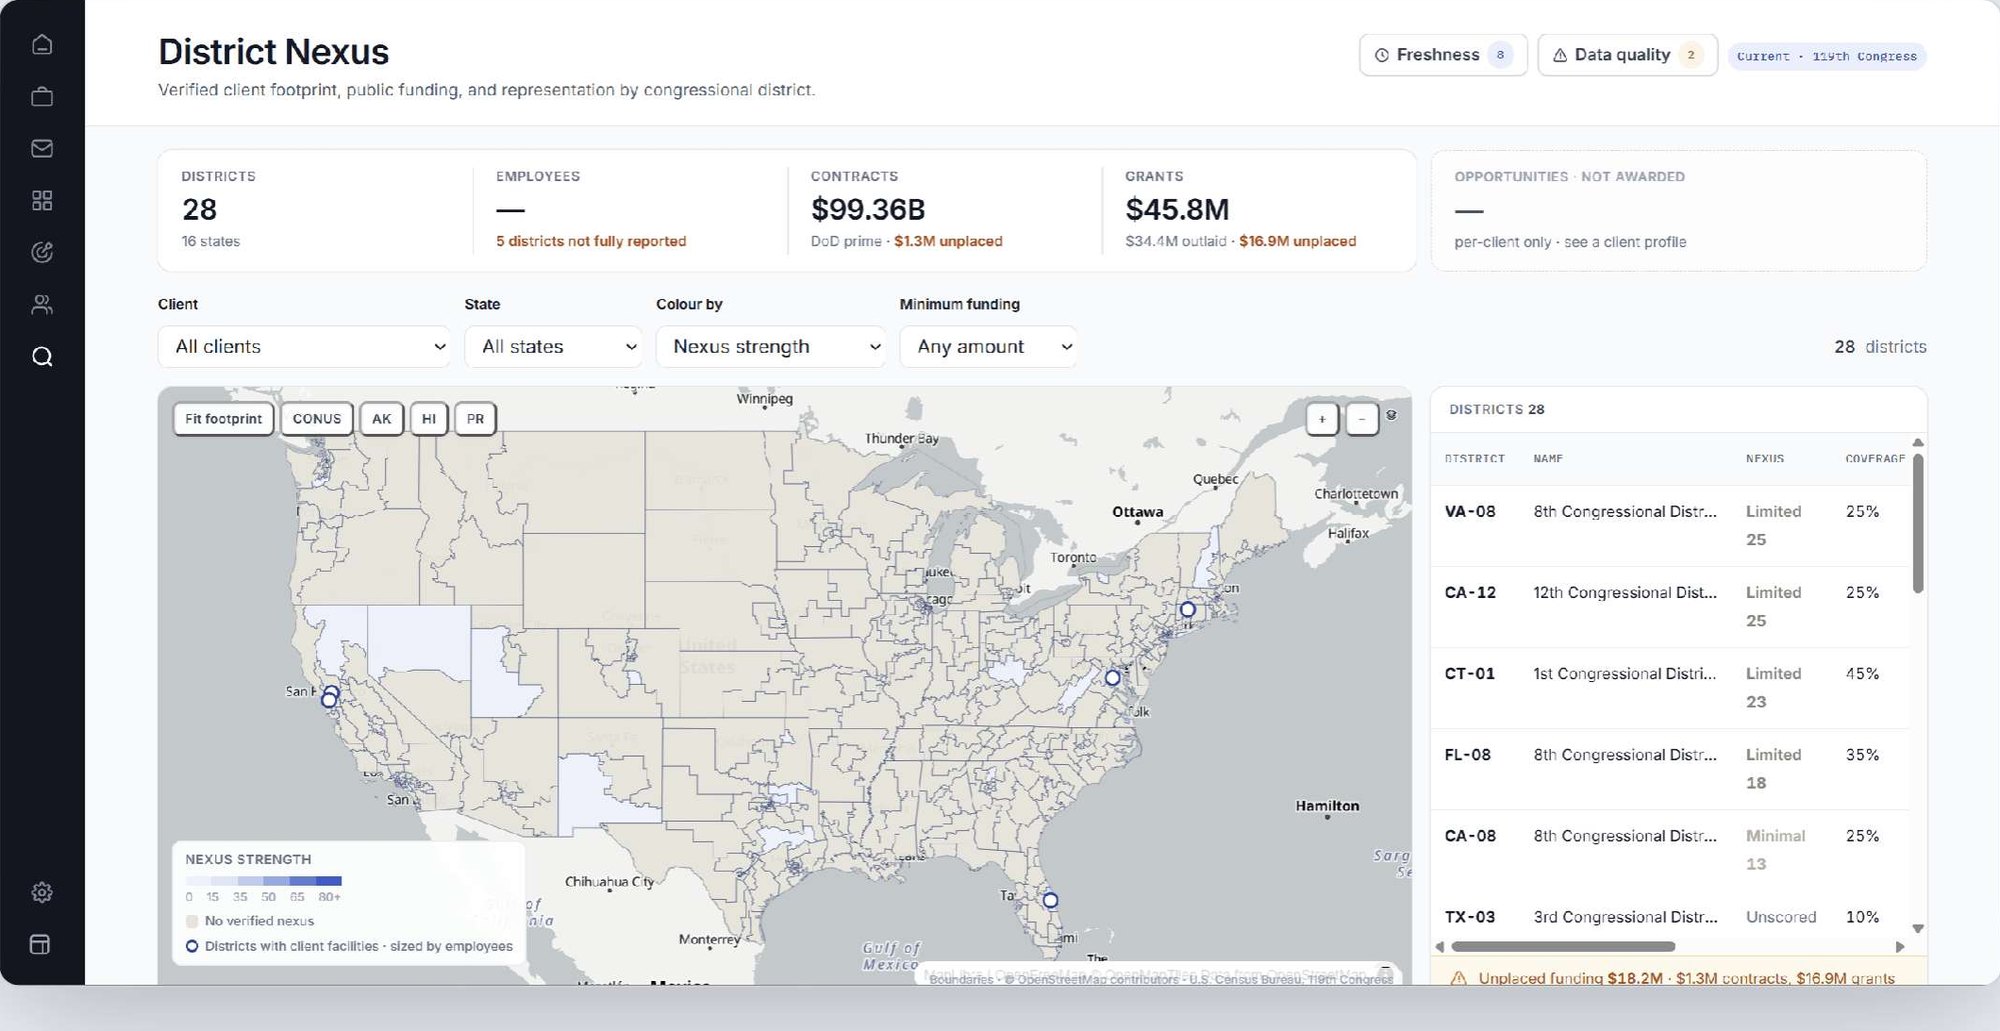Select the FL-08 district row

(1670, 769)
